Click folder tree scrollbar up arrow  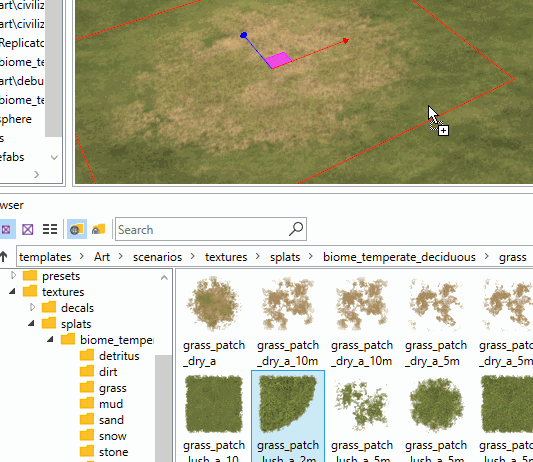pos(164,278)
